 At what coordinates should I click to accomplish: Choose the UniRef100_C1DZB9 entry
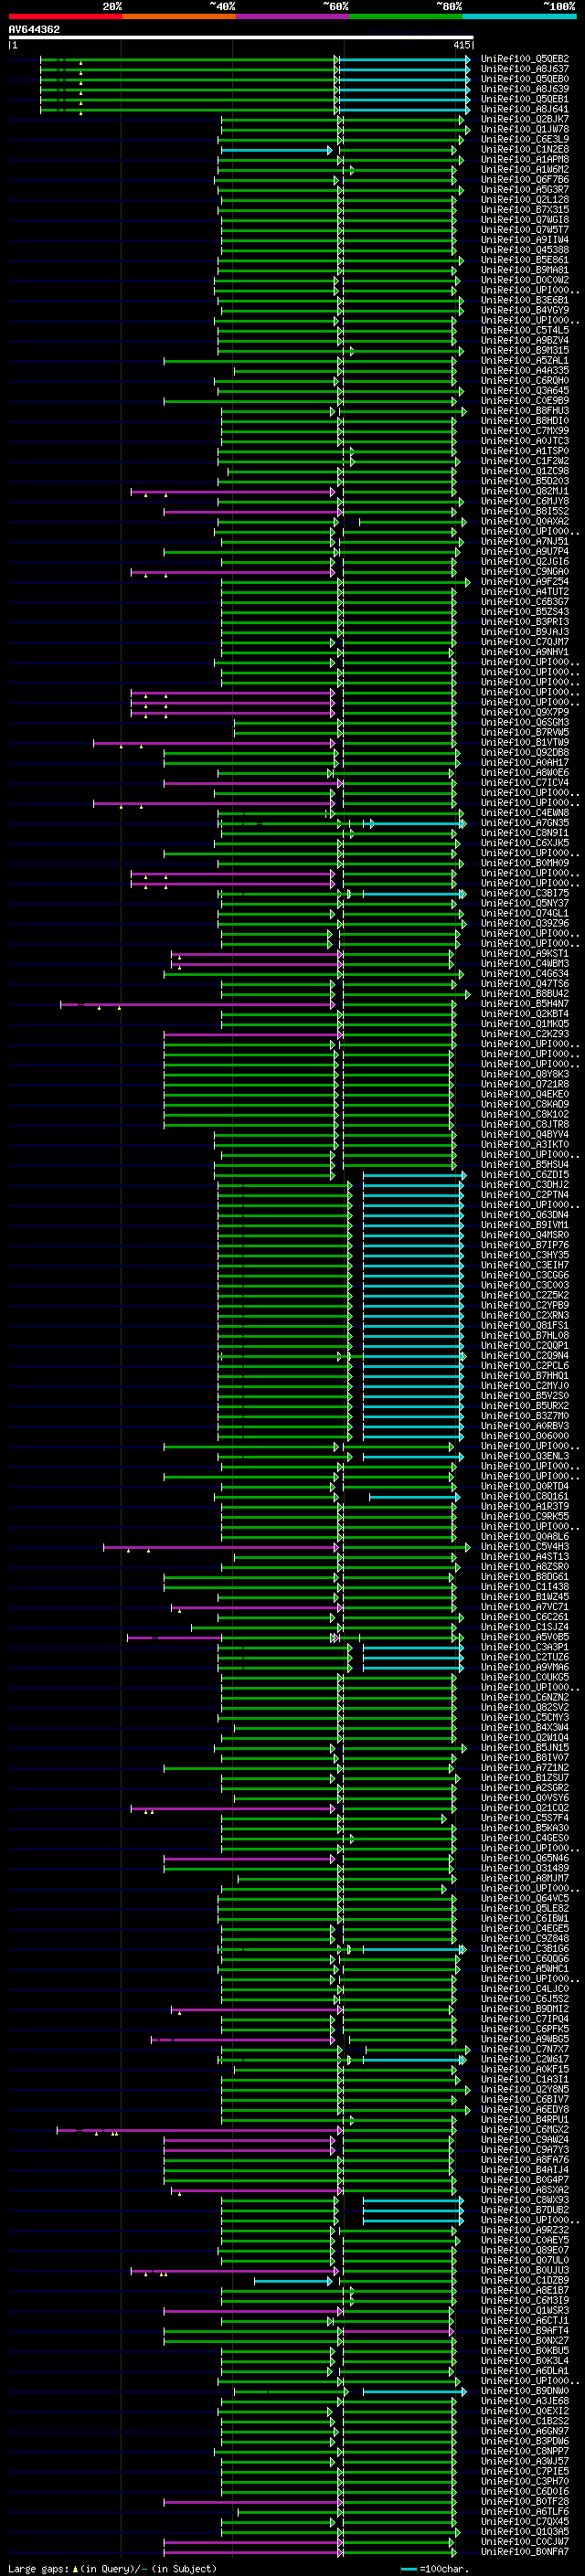[525, 2281]
